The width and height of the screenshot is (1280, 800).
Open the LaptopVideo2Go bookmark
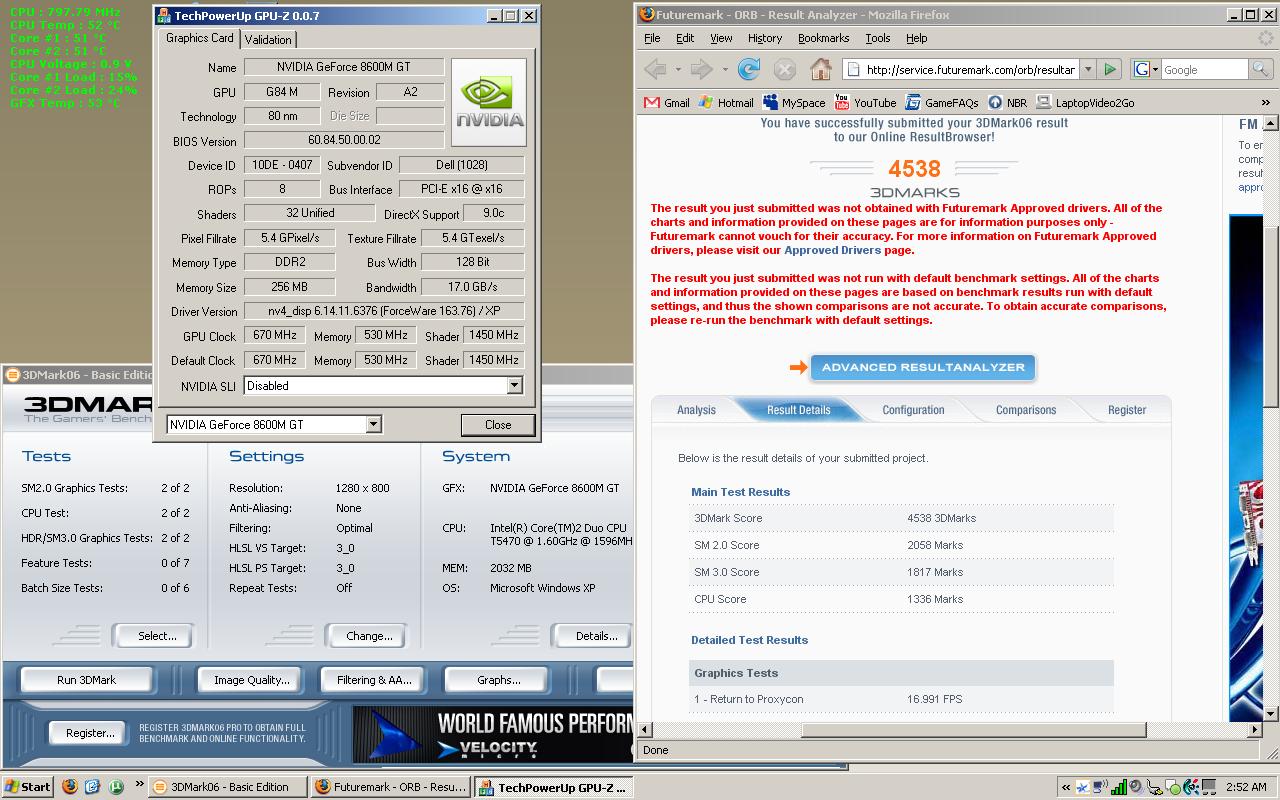click(1085, 102)
